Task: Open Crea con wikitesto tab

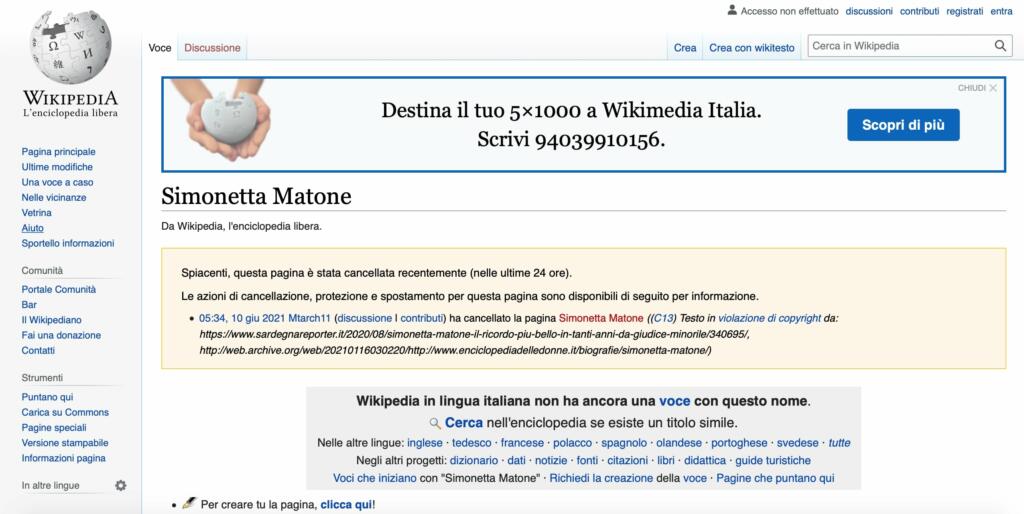Action: tap(752, 48)
